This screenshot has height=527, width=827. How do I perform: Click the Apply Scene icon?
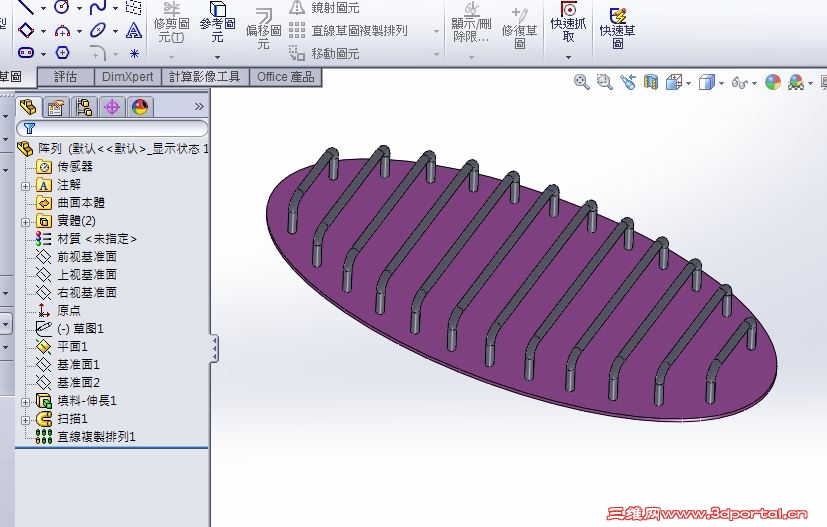pos(796,82)
